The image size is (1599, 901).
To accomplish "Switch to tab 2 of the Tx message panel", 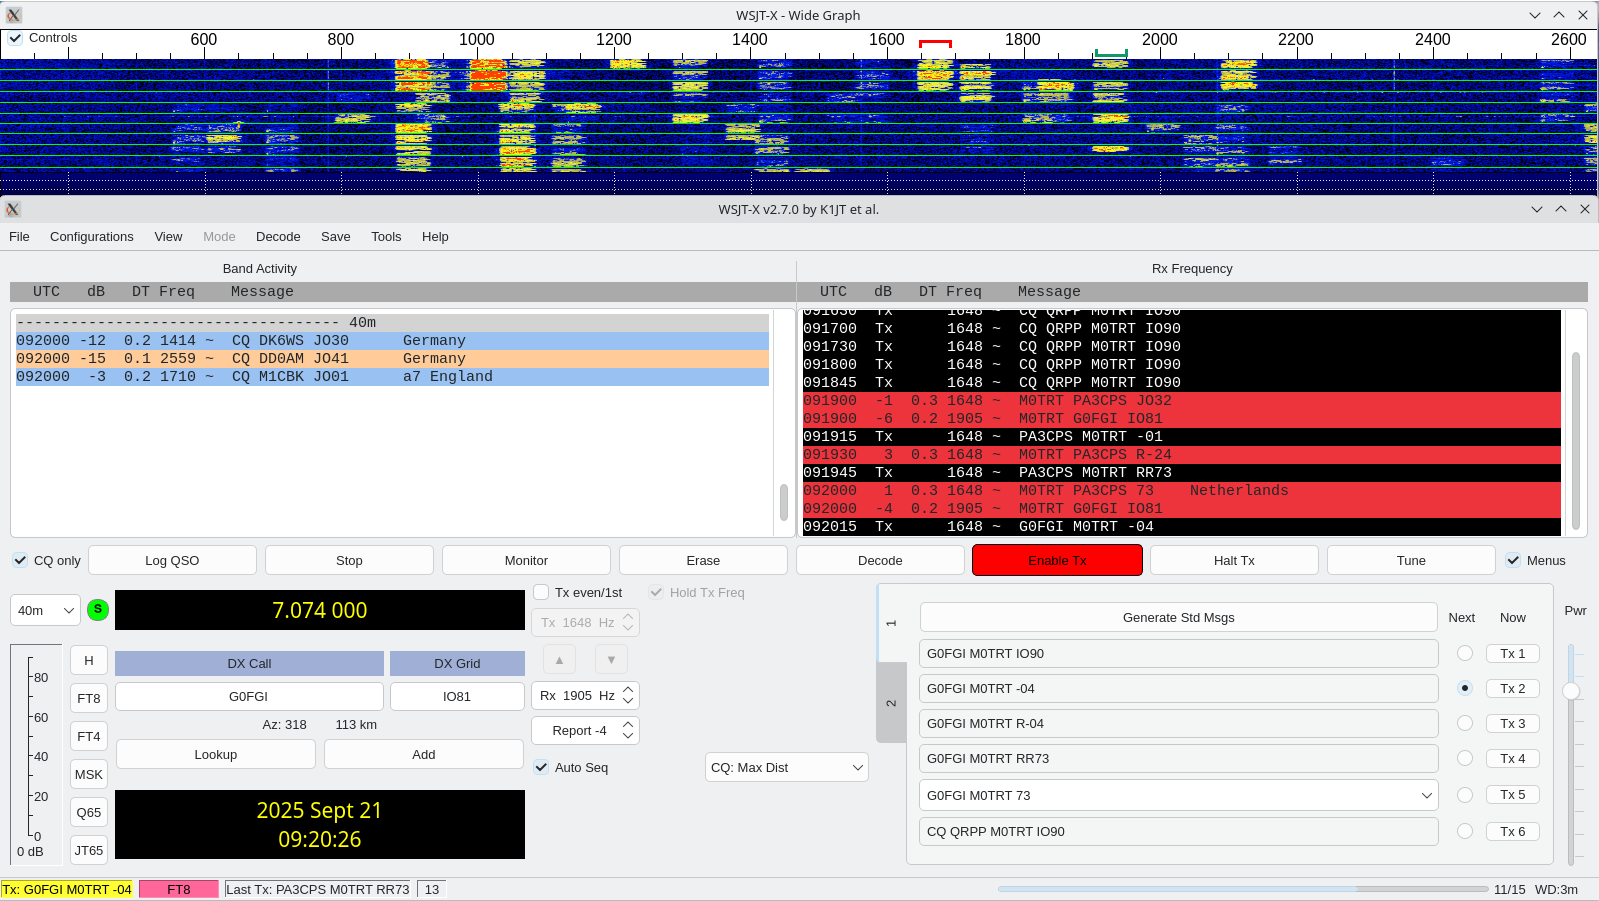I will [x=891, y=703].
